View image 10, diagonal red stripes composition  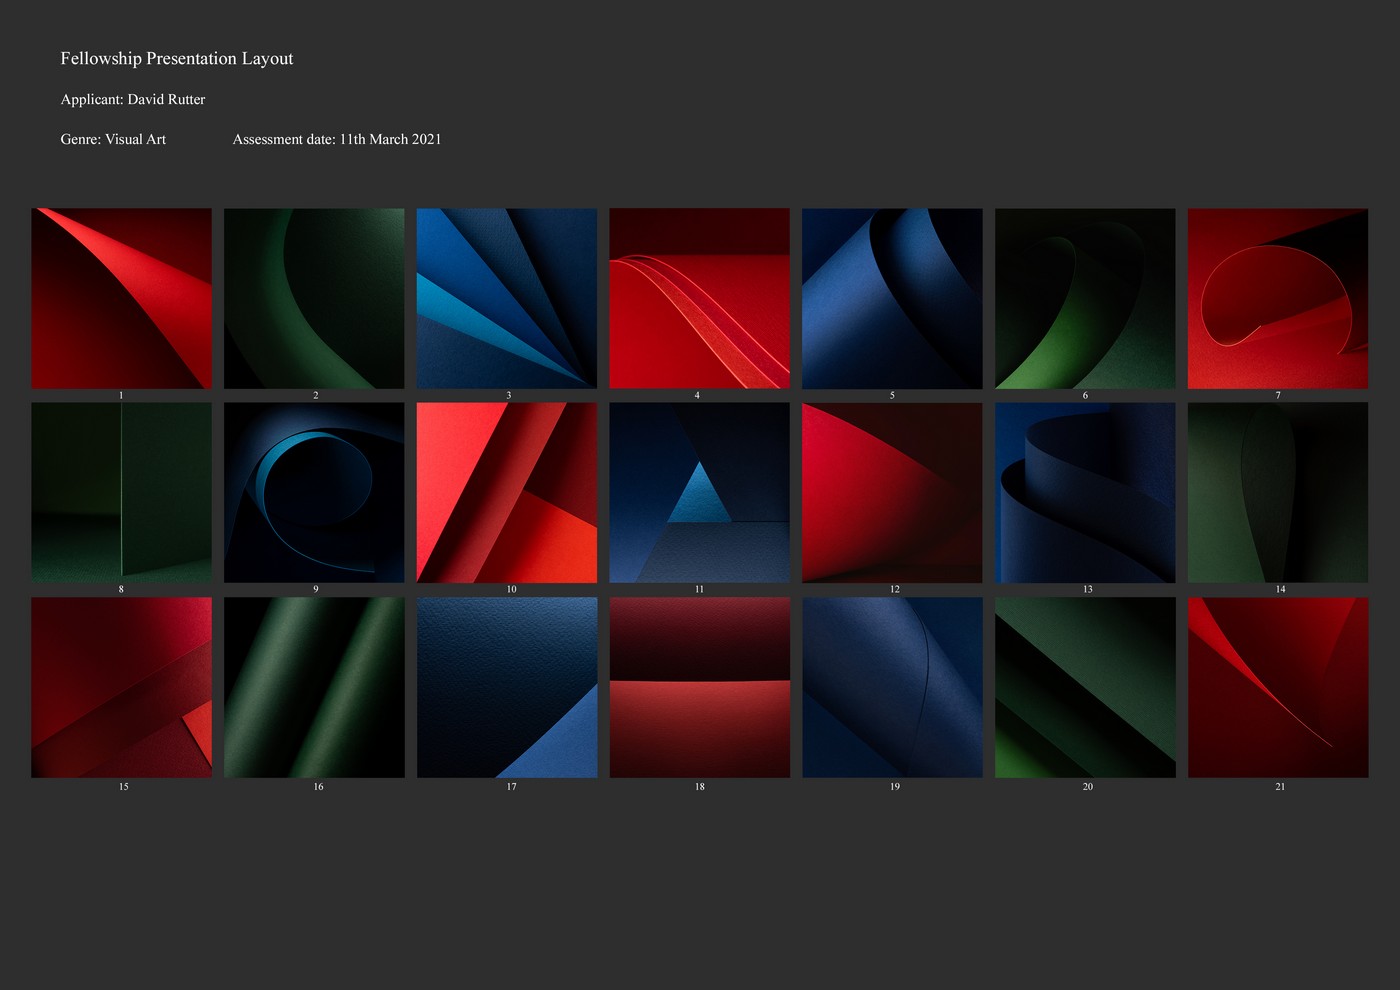tap(507, 491)
